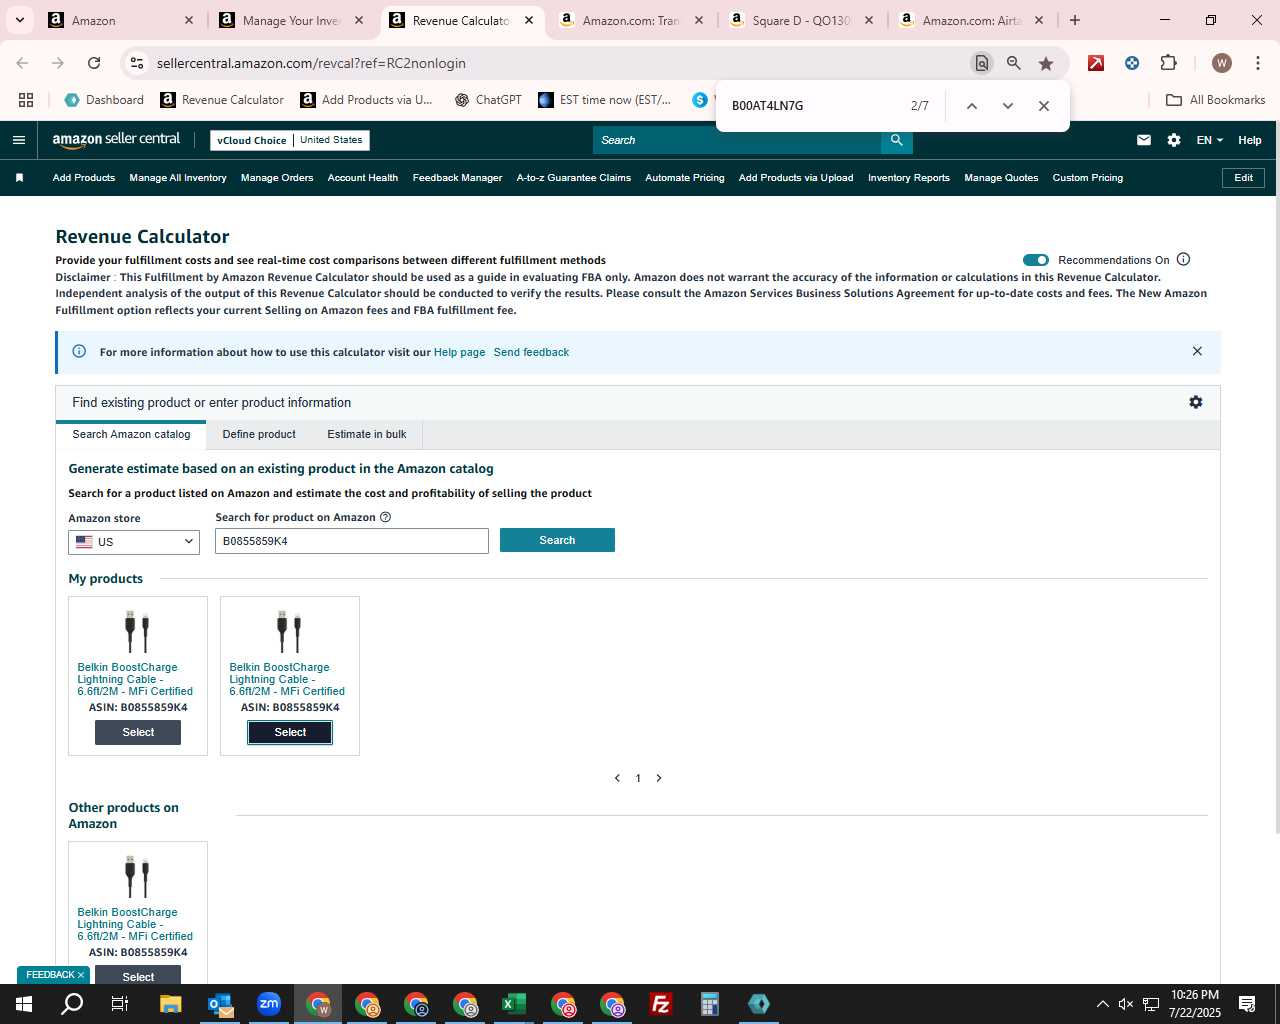Open the Seller Central messages envelope icon
The width and height of the screenshot is (1280, 1024).
click(x=1144, y=140)
